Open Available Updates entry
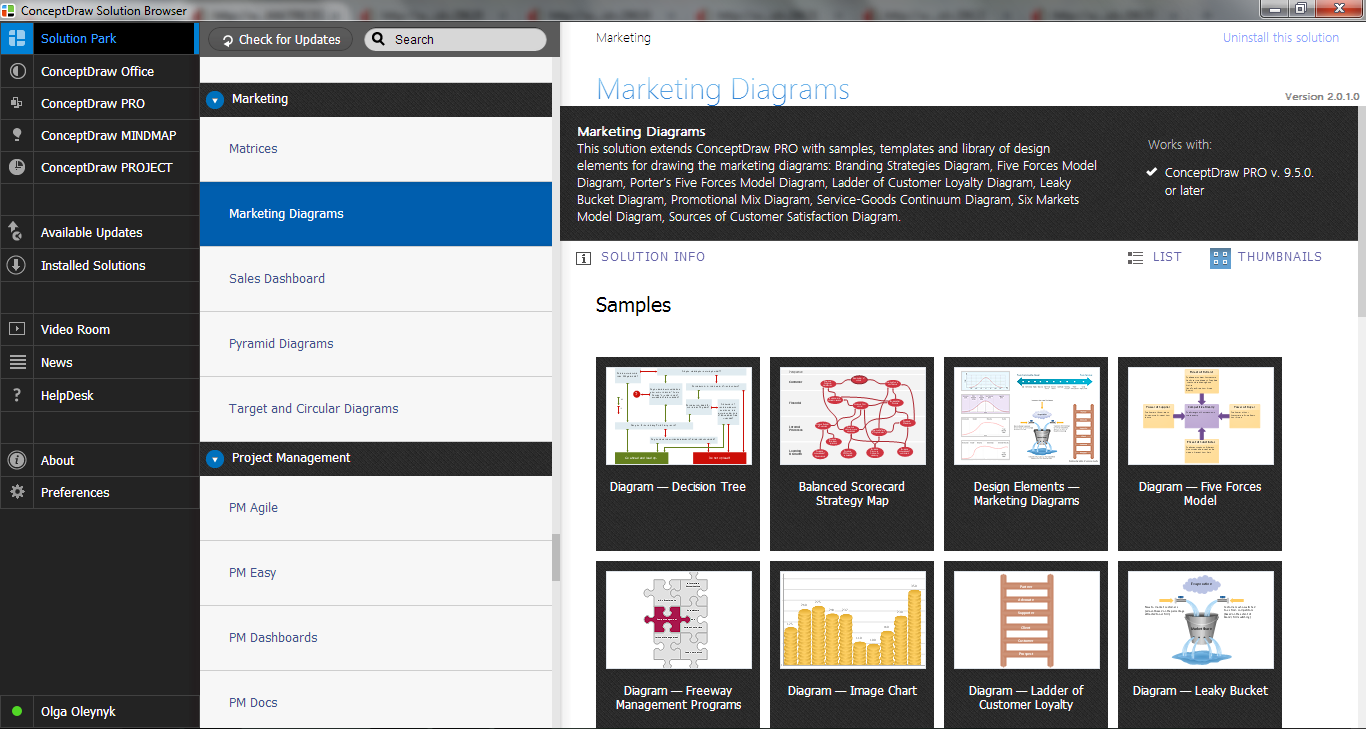 pos(99,232)
